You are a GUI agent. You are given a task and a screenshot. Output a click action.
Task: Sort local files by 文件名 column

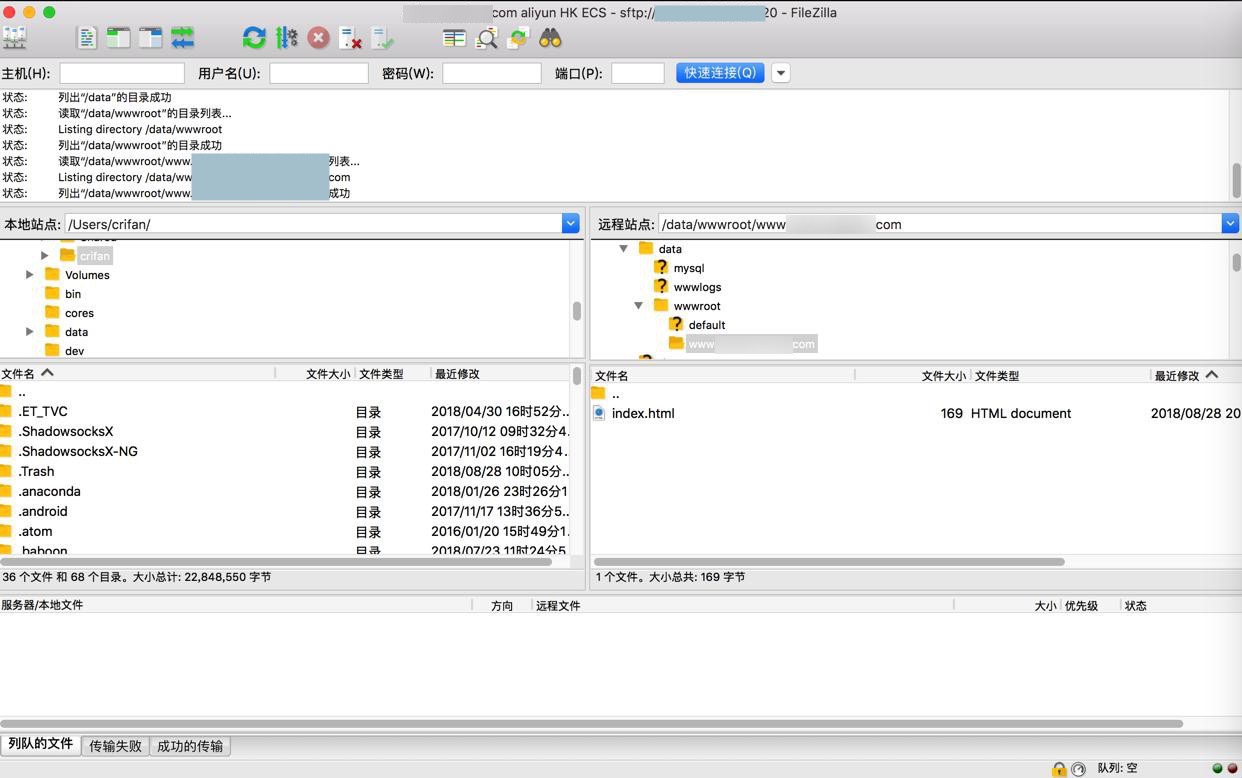(138, 373)
